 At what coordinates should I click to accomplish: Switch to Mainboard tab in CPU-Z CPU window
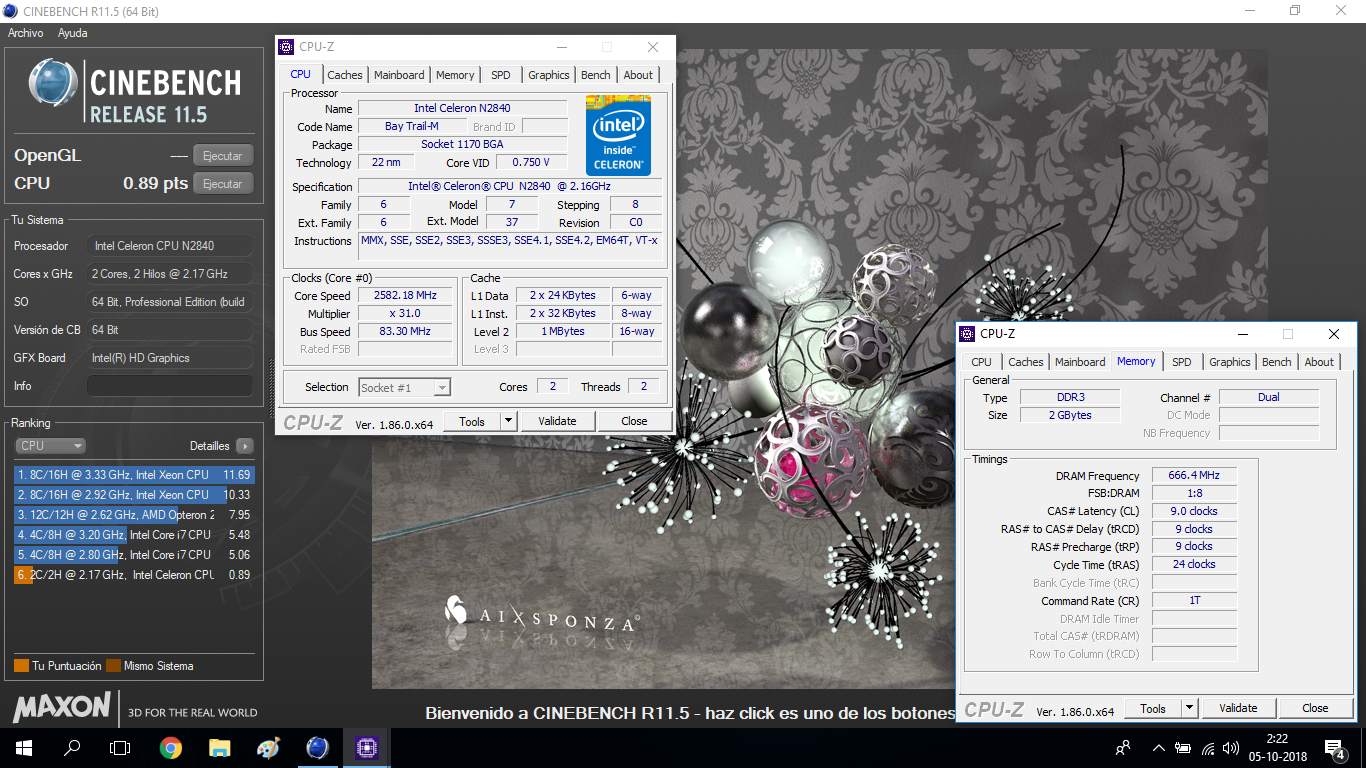(399, 75)
